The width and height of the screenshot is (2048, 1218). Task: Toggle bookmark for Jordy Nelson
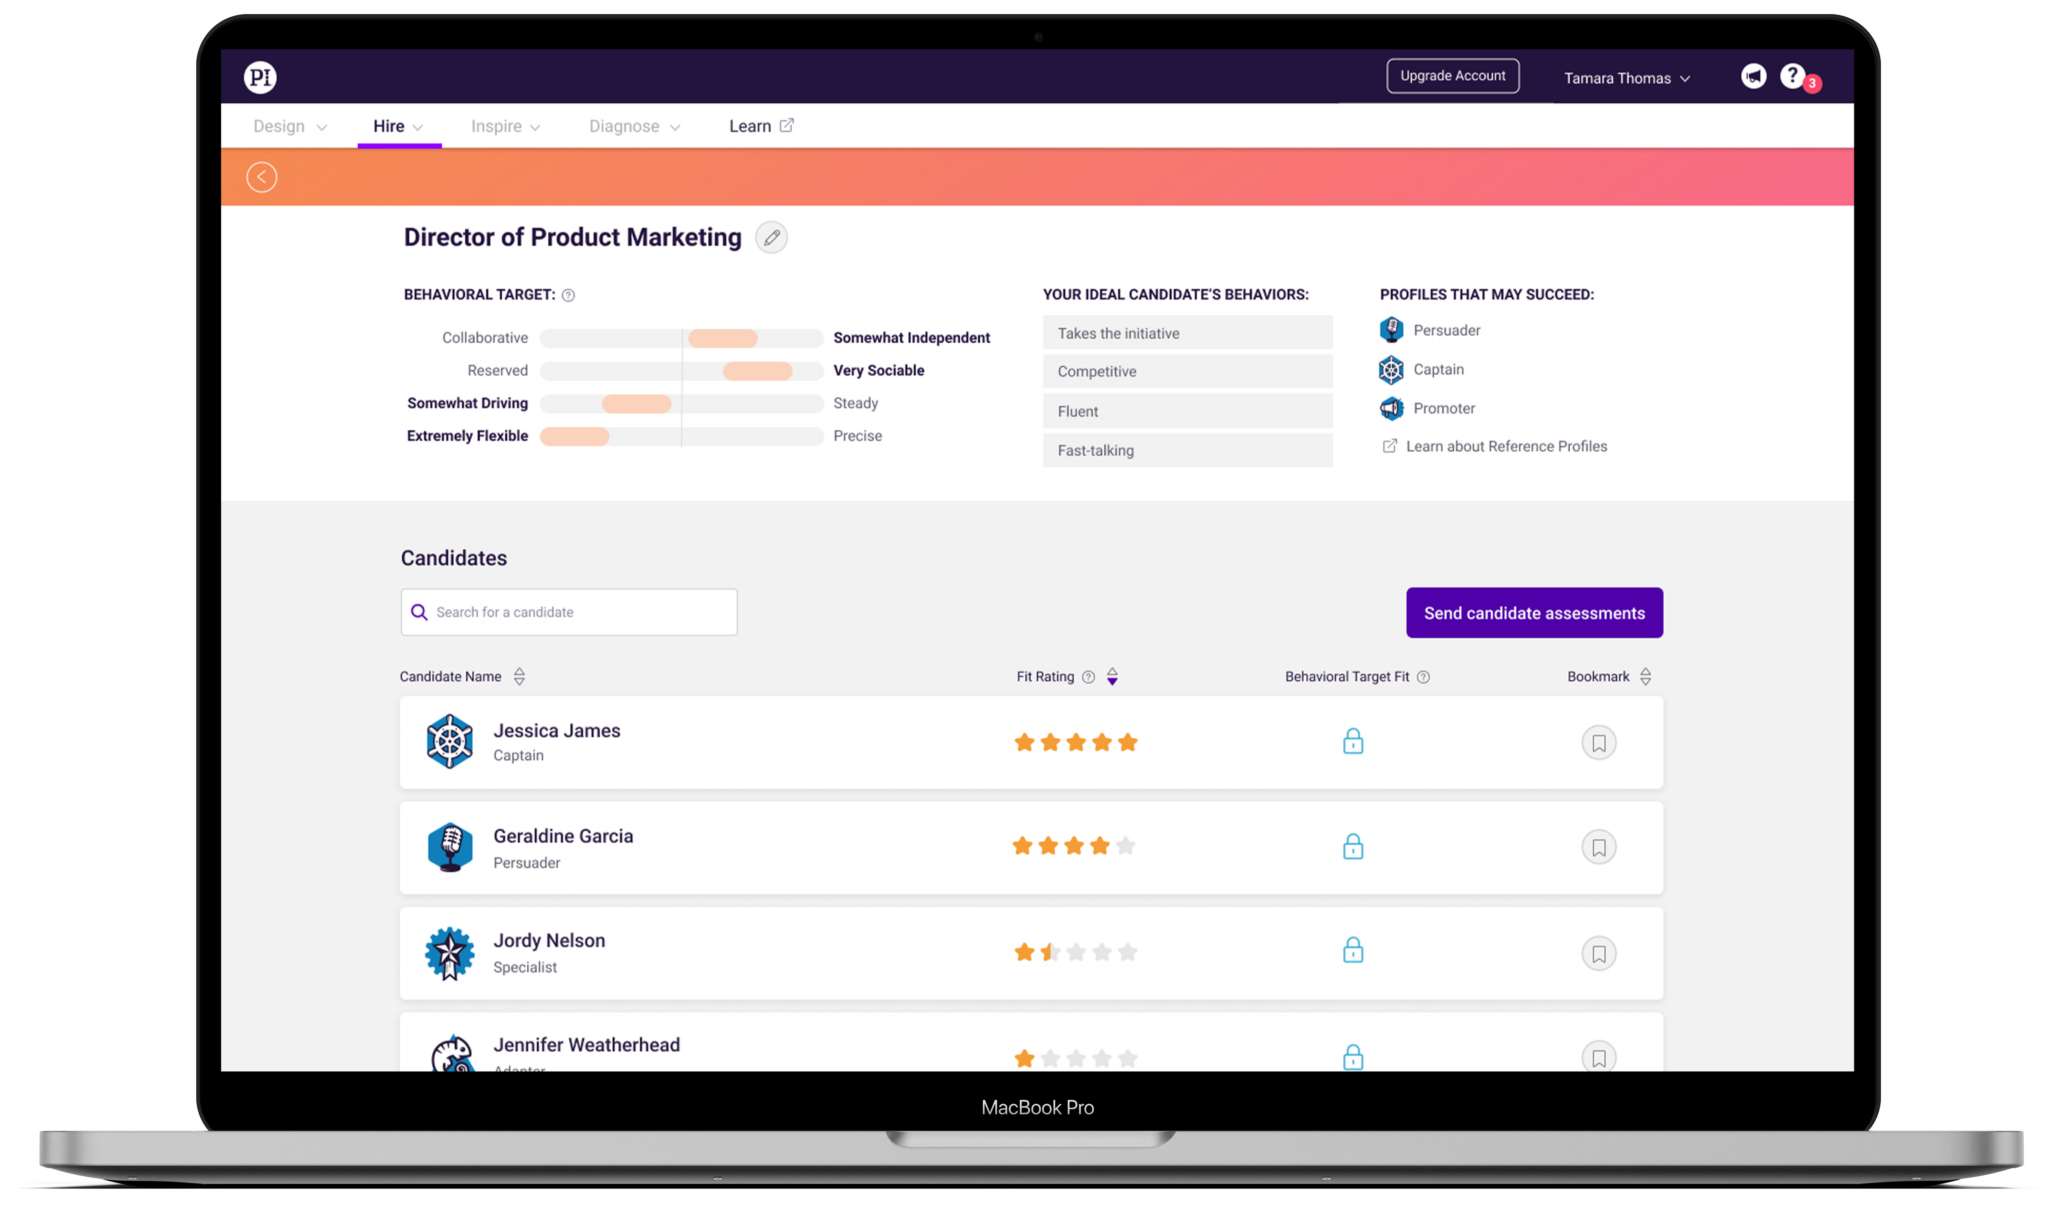1598,954
